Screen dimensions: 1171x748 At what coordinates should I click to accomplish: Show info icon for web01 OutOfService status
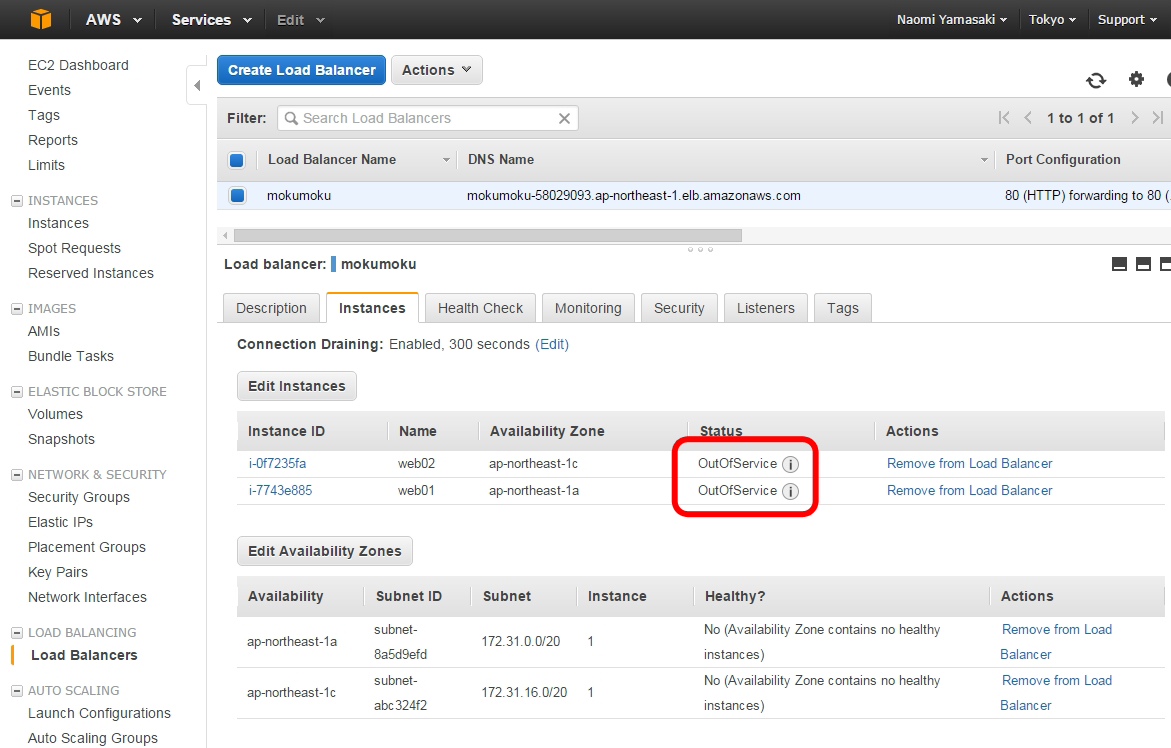pyautogui.click(x=790, y=491)
